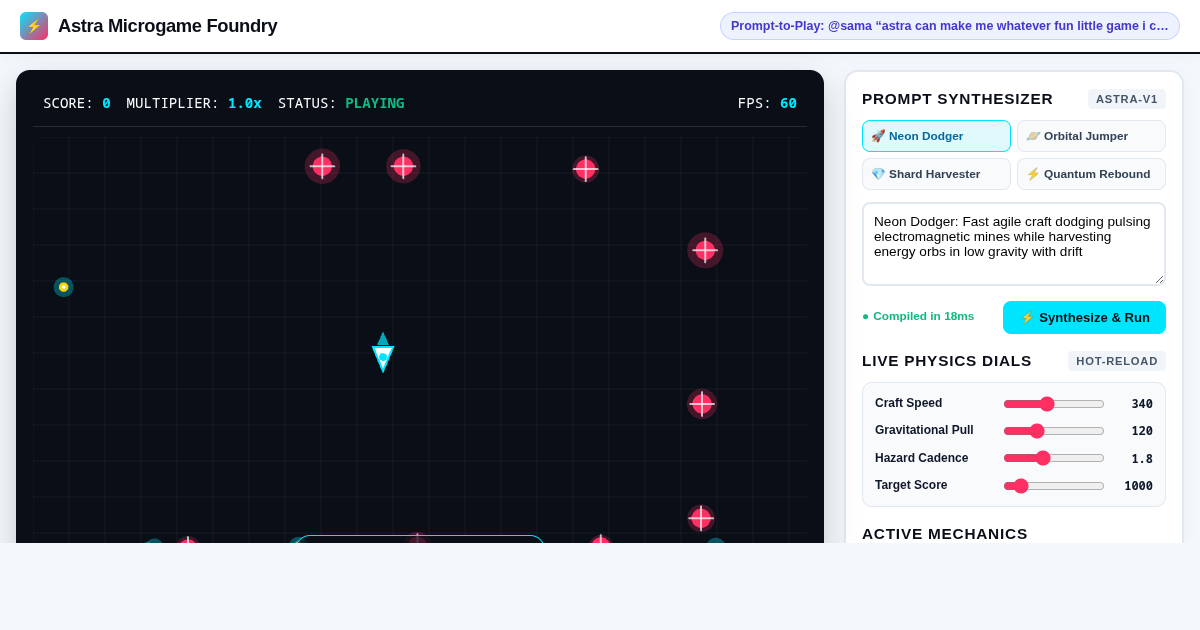Focus the game prompt text area
Image resolution: width=1200 pixels, height=630 pixels.
click(1014, 244)
